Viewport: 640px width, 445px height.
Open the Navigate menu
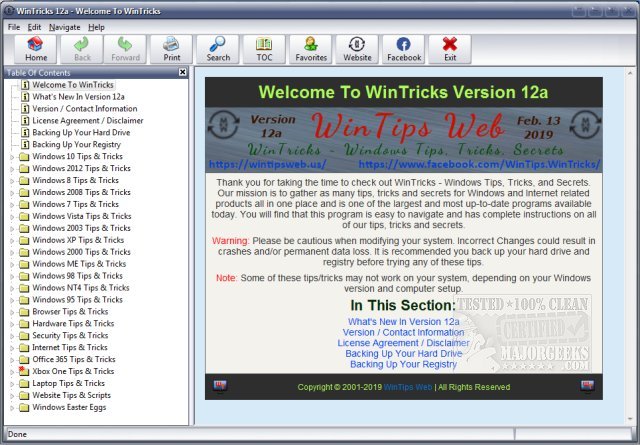tap(64, 27)
